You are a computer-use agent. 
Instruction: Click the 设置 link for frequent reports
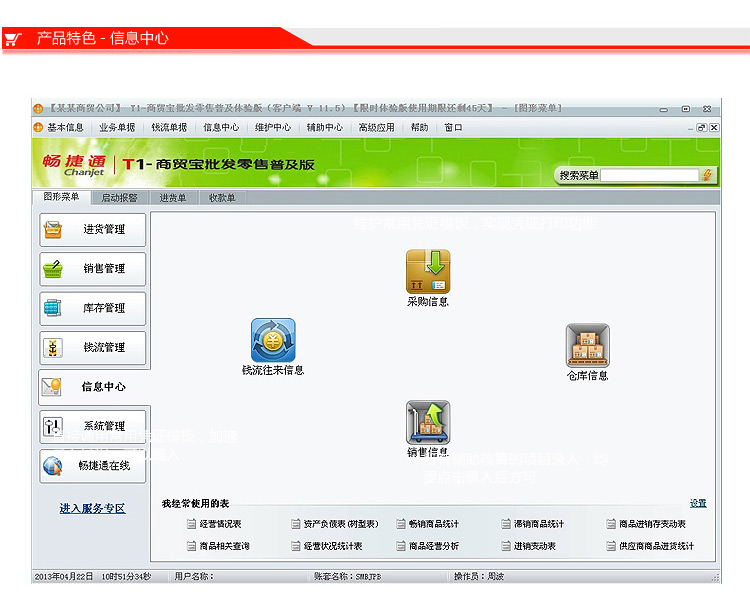click(x=698, y=503)
